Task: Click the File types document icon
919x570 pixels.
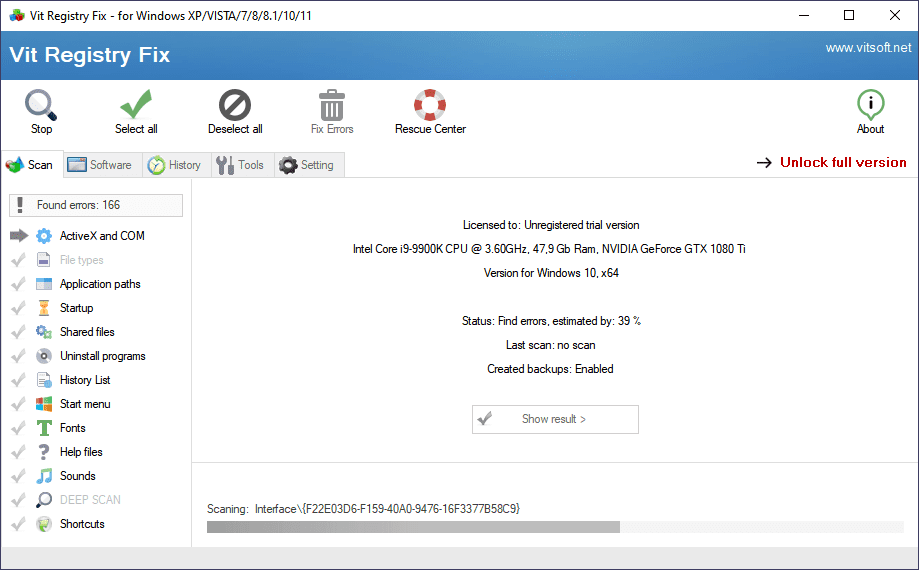Action: 44,260
